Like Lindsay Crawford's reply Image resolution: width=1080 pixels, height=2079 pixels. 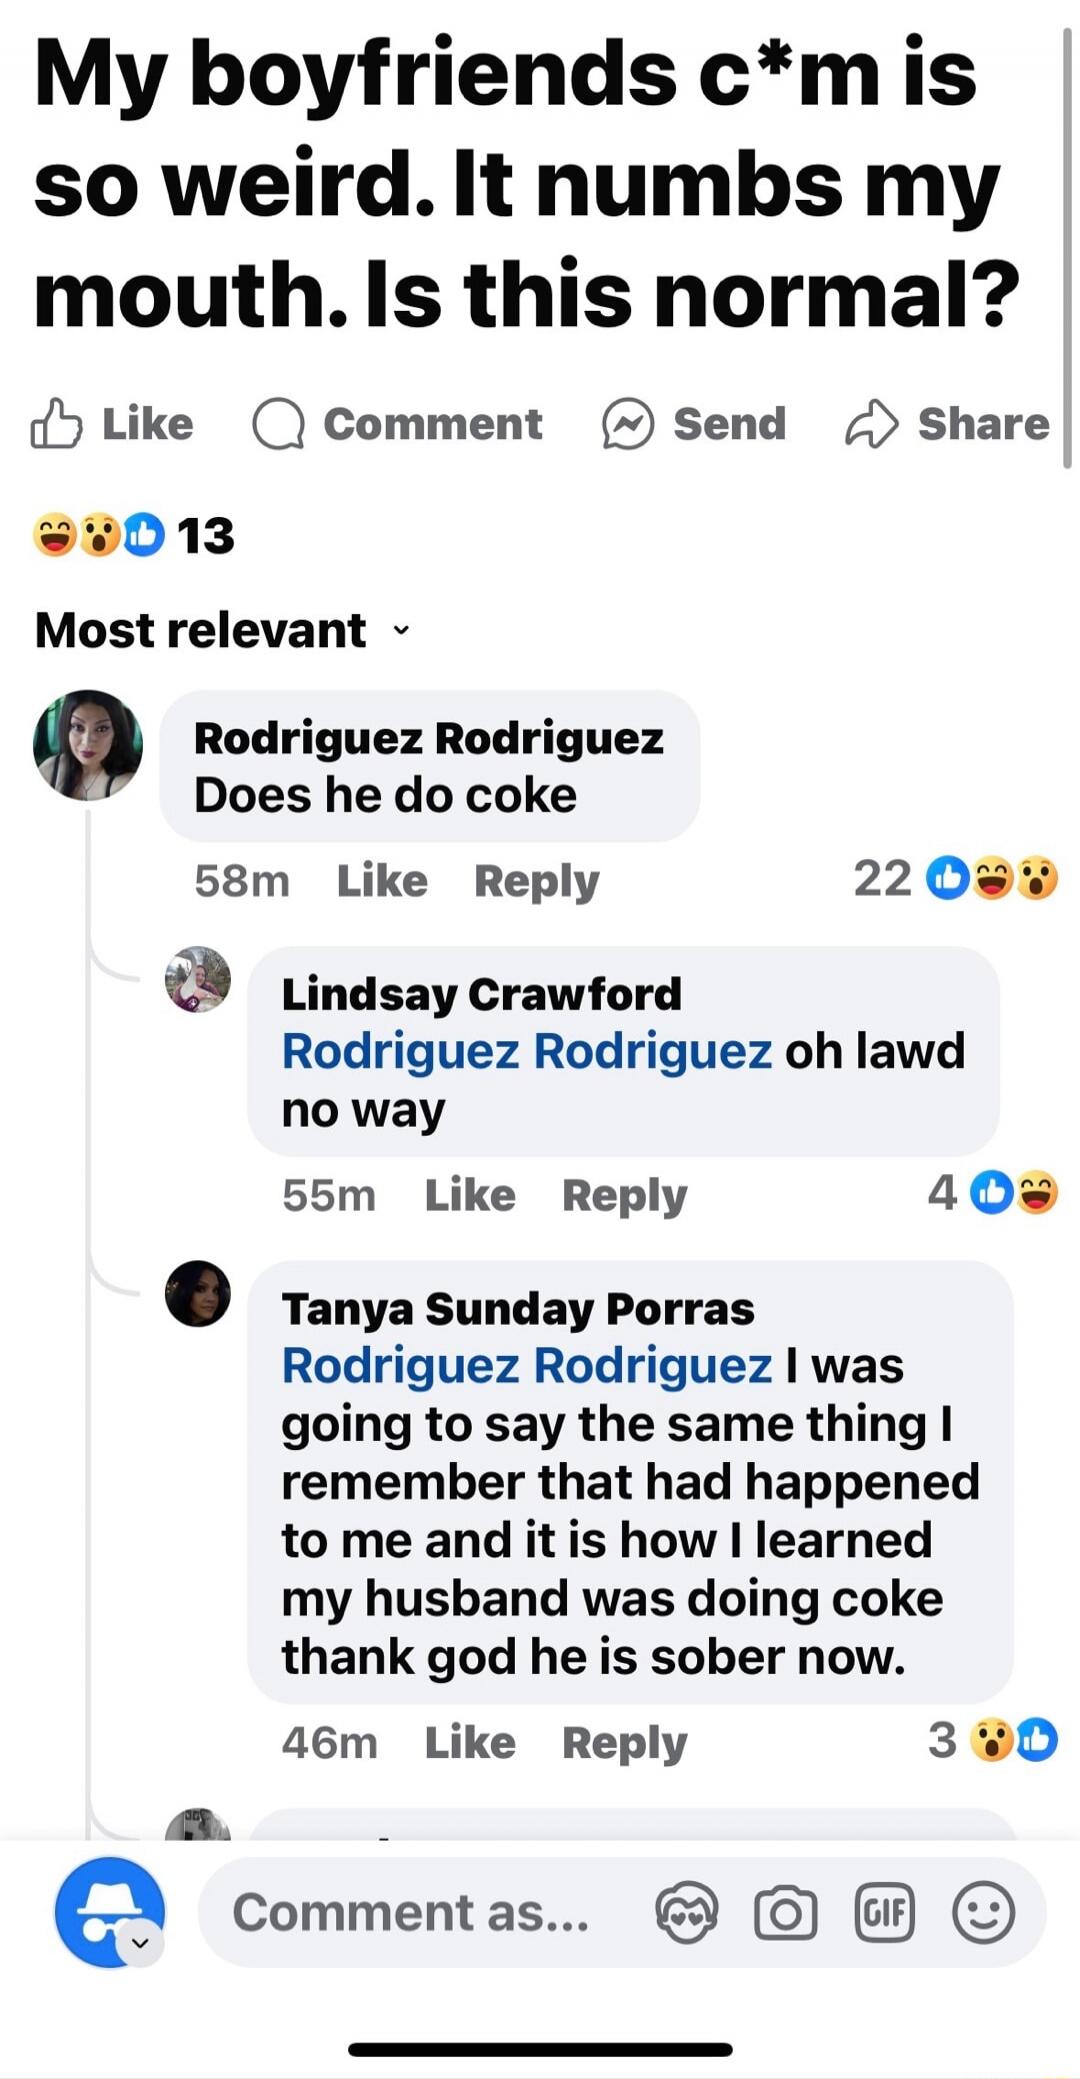(470, 1195)
